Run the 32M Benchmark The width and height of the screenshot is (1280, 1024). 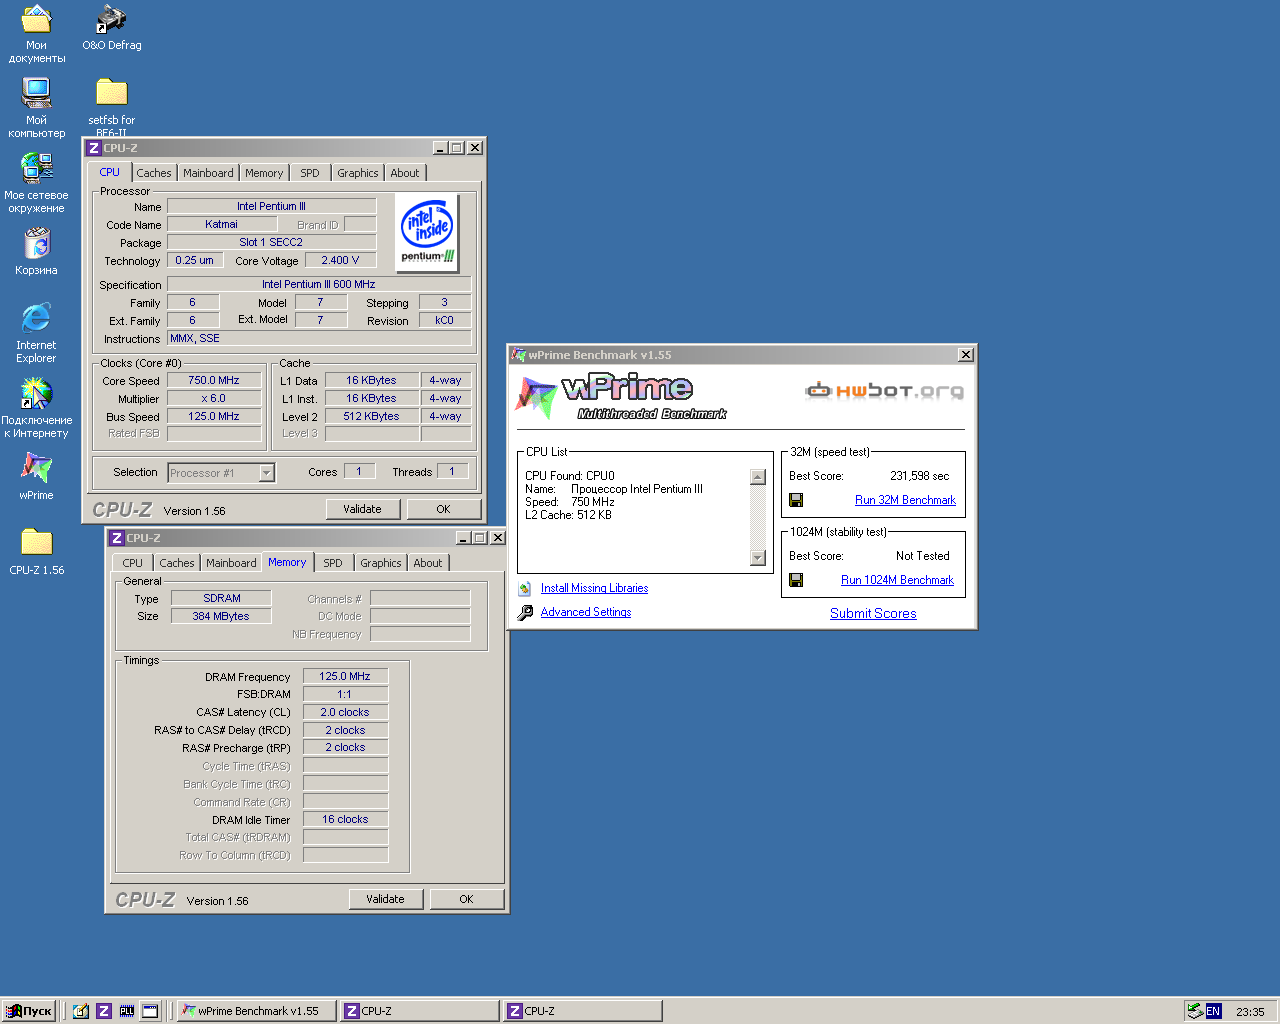click(905, 500)
